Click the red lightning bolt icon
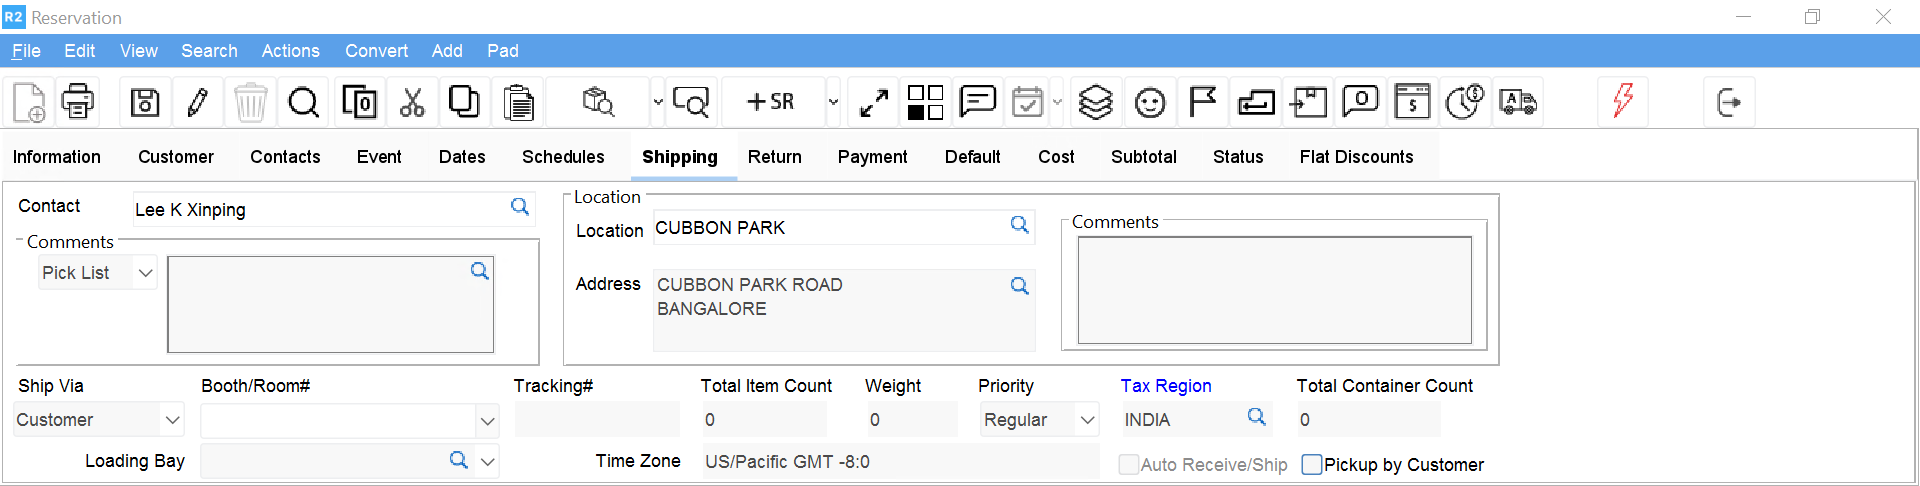This screenshot has height=486, width=1920. pyautogui.click(x=1622, y=101)
